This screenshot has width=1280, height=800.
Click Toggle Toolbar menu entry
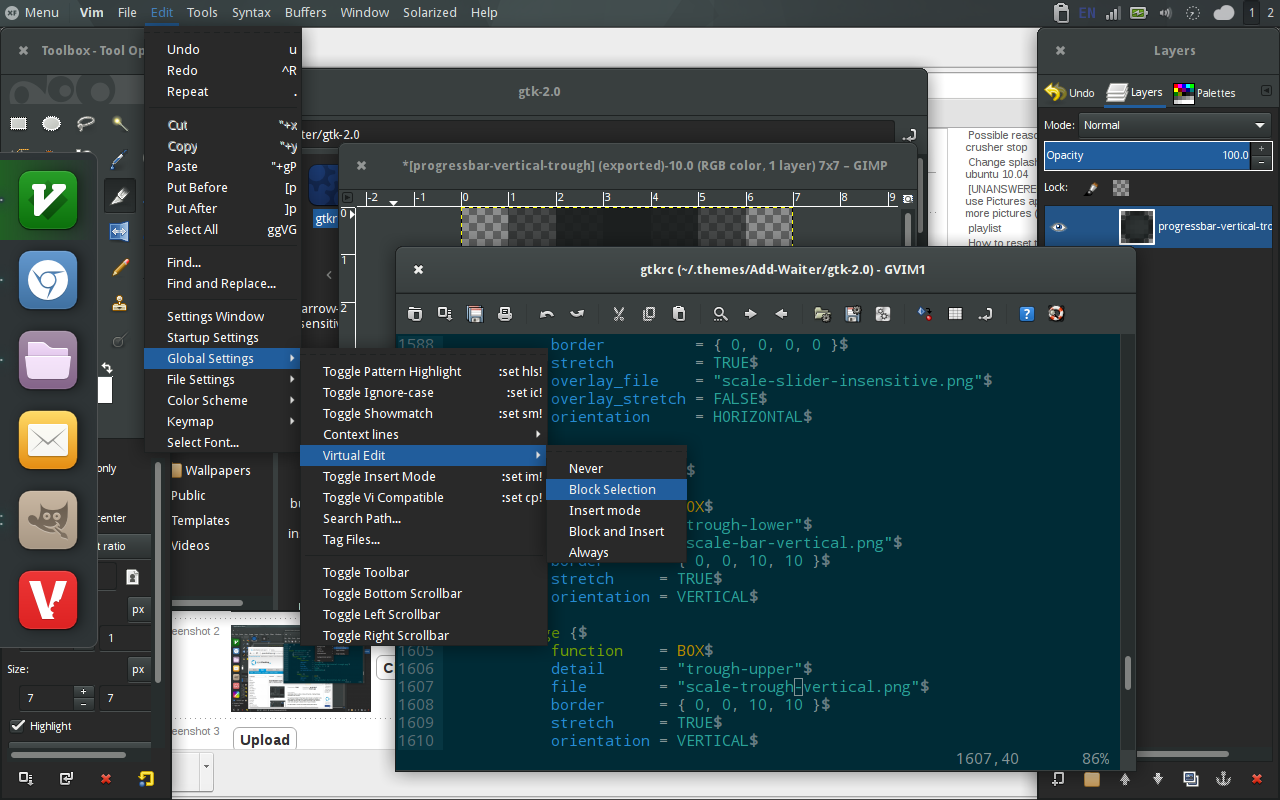point(424,572)
